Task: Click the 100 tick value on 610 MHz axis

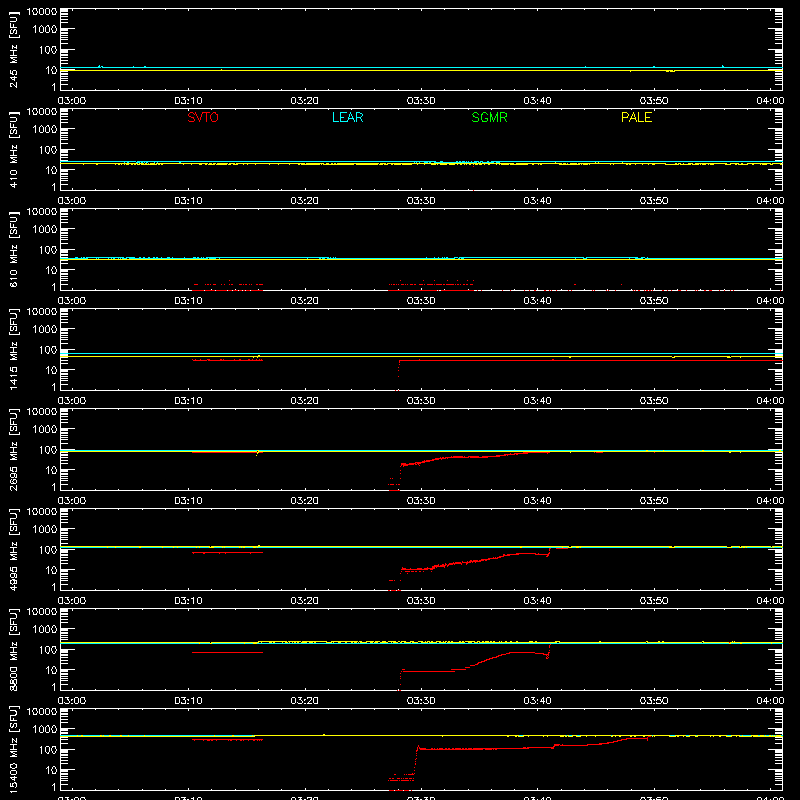Action: (48, 250)
